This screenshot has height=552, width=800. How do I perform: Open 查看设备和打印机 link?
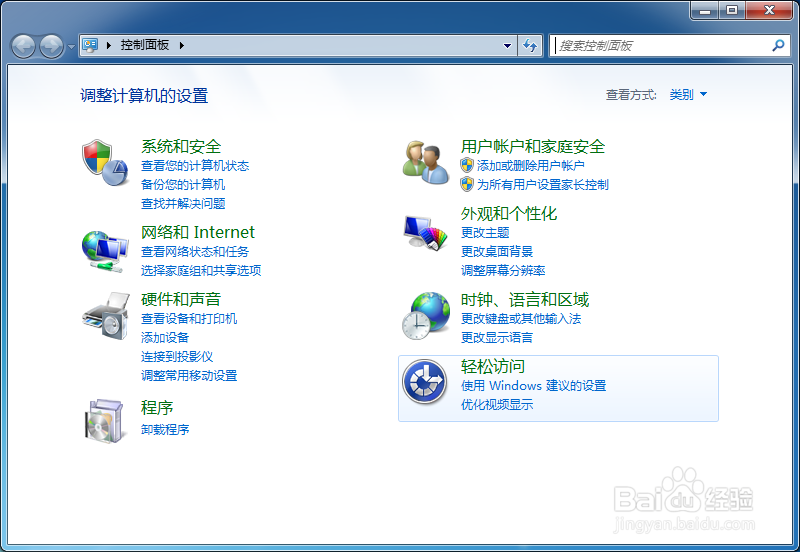click(x=189, y=318)
